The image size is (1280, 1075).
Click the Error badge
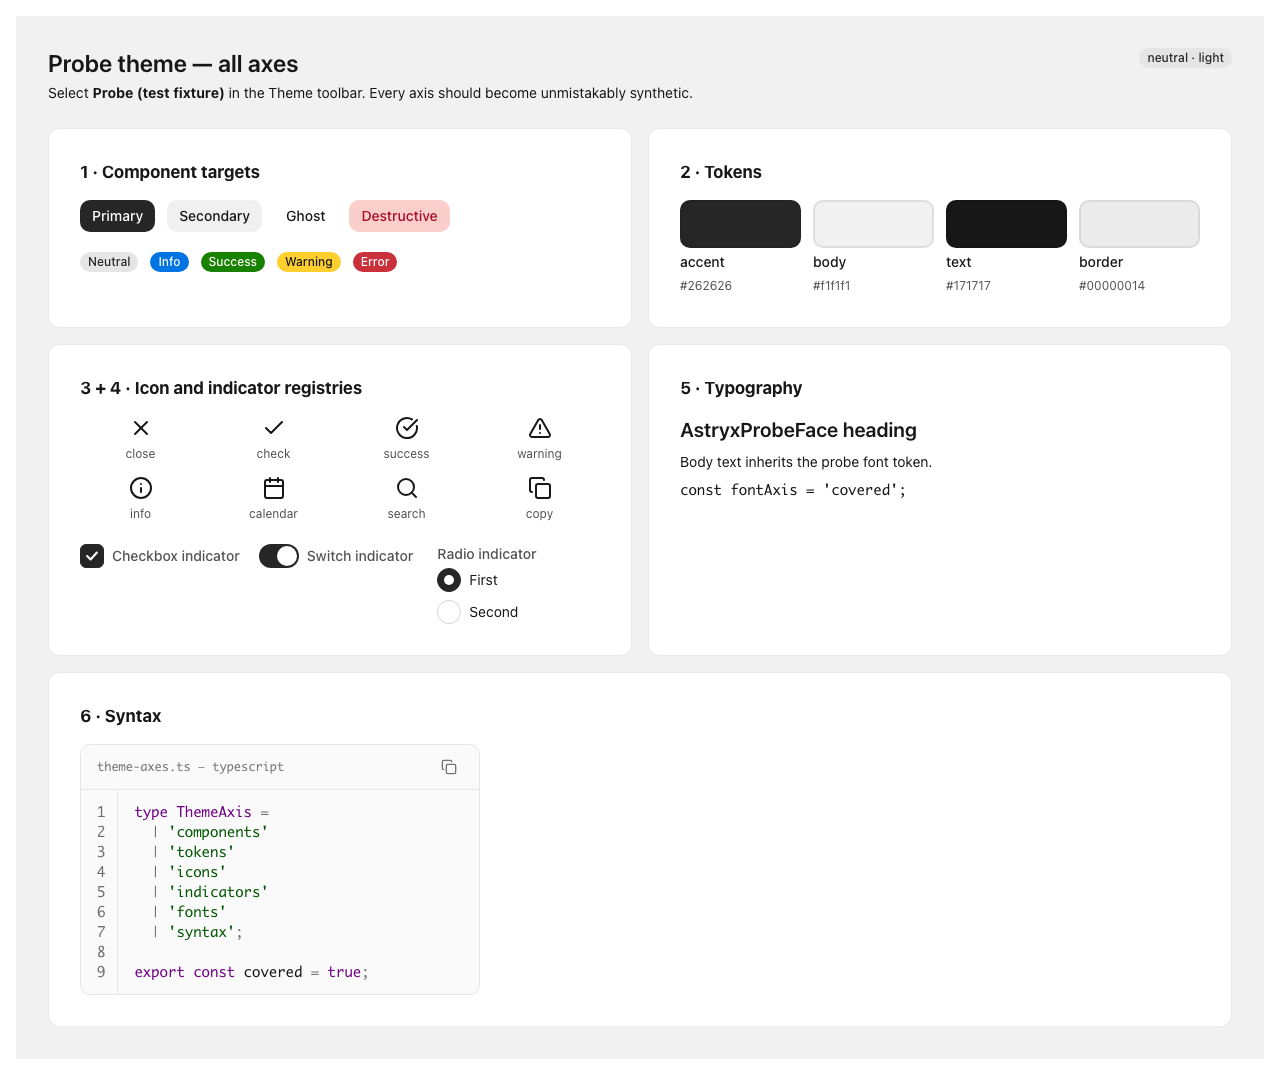click(375, 262)
